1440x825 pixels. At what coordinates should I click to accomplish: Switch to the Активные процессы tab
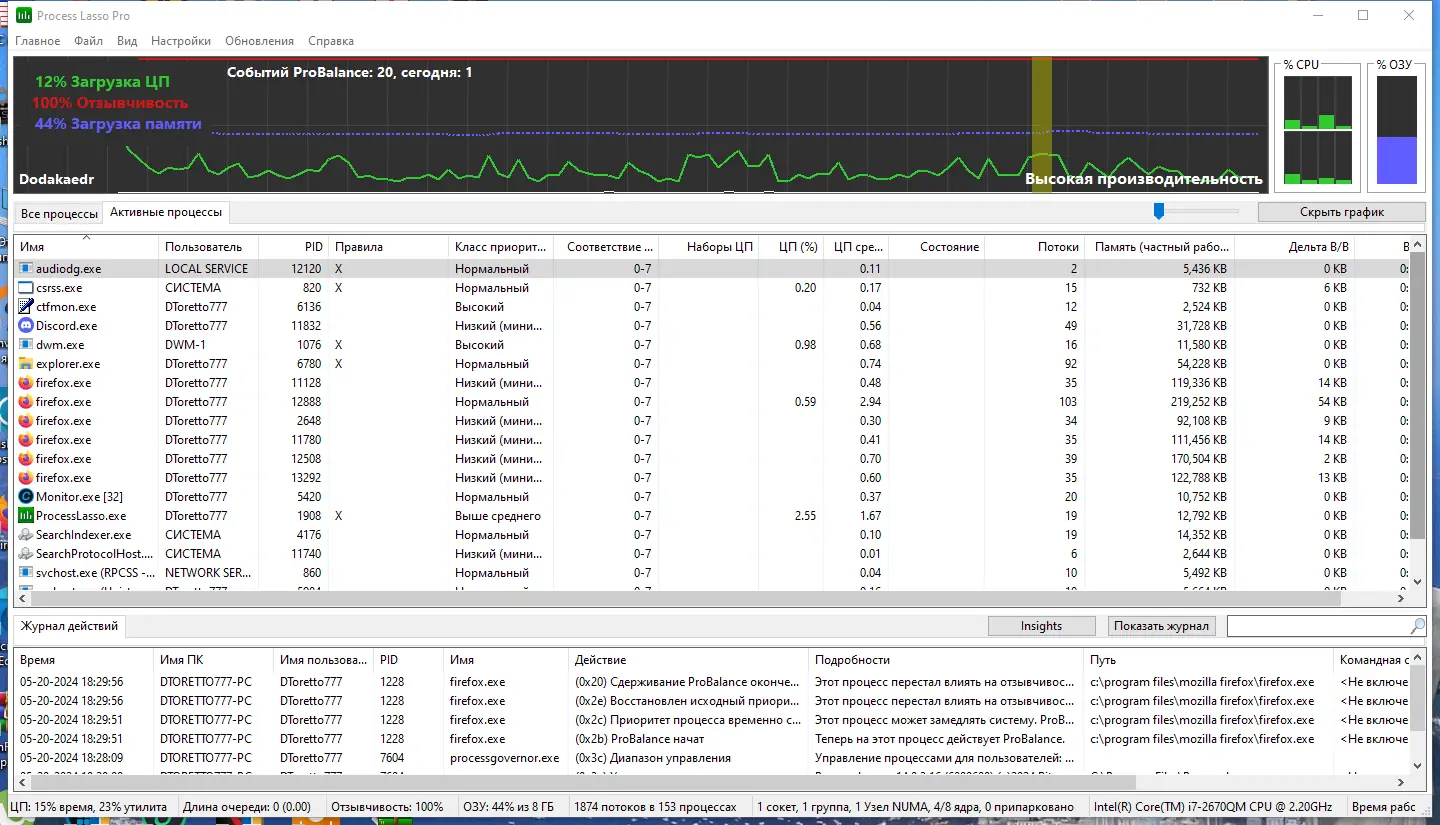(x=166, y=212)
